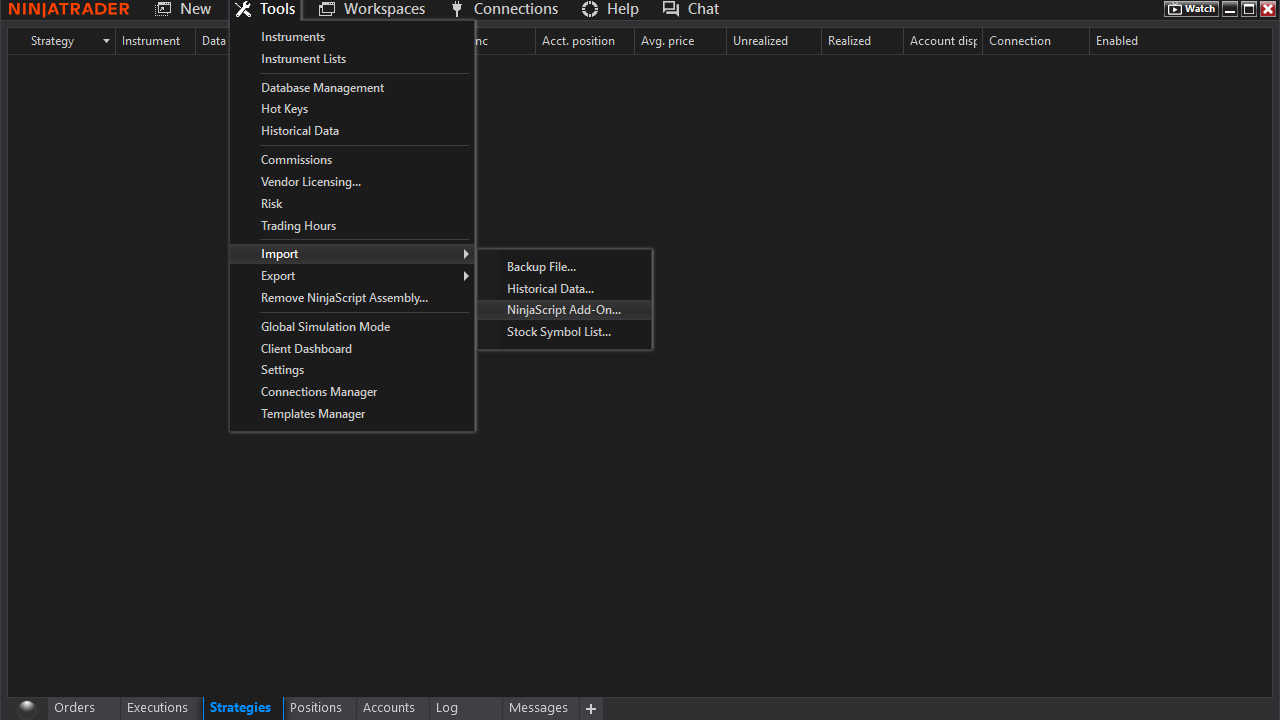
Task: Switch to the Log tab
Action: [446, 707]
